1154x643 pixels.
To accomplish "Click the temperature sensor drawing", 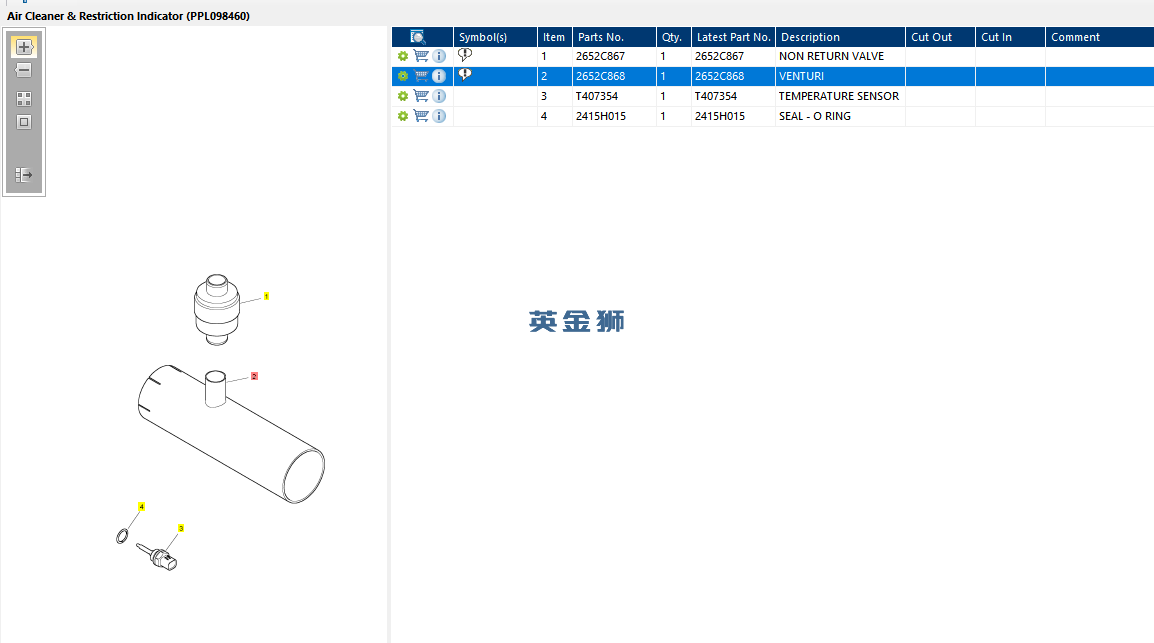I will coord(157,555).
